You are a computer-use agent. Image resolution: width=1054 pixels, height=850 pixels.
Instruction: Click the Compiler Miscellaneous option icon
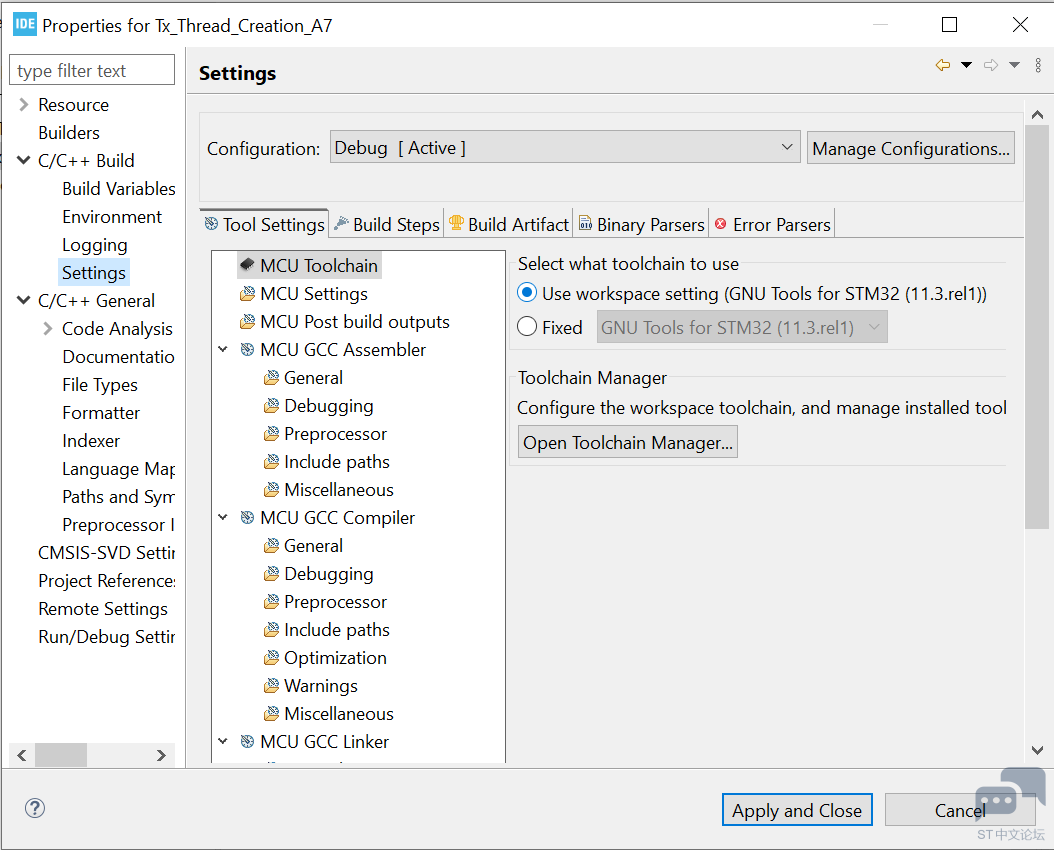(x=271, y=714)
